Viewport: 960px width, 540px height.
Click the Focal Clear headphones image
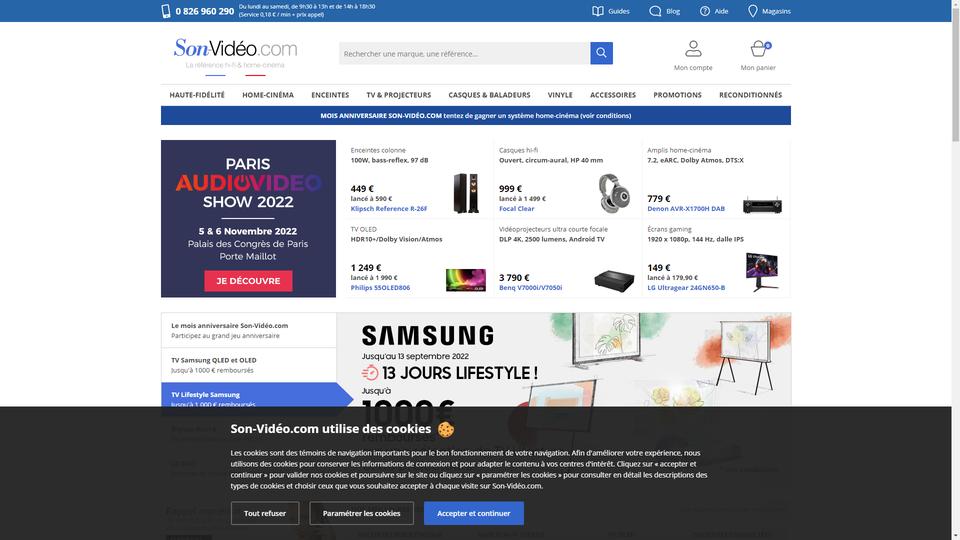point(614,193)
